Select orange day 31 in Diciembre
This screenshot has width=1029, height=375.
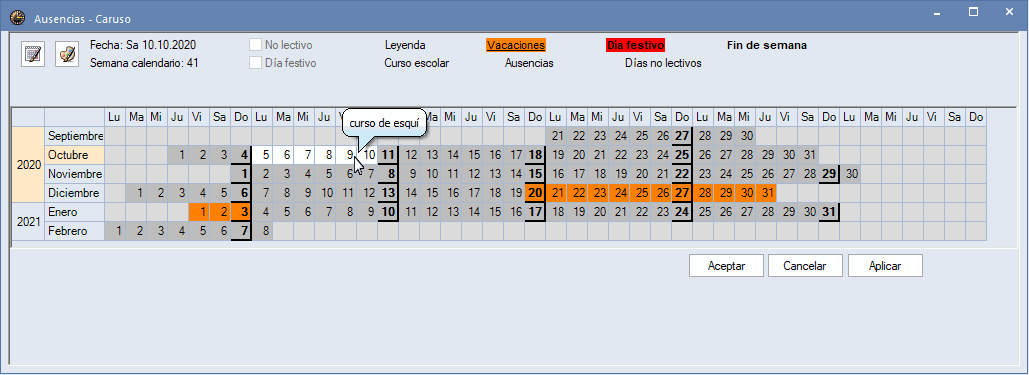point(766,193)
